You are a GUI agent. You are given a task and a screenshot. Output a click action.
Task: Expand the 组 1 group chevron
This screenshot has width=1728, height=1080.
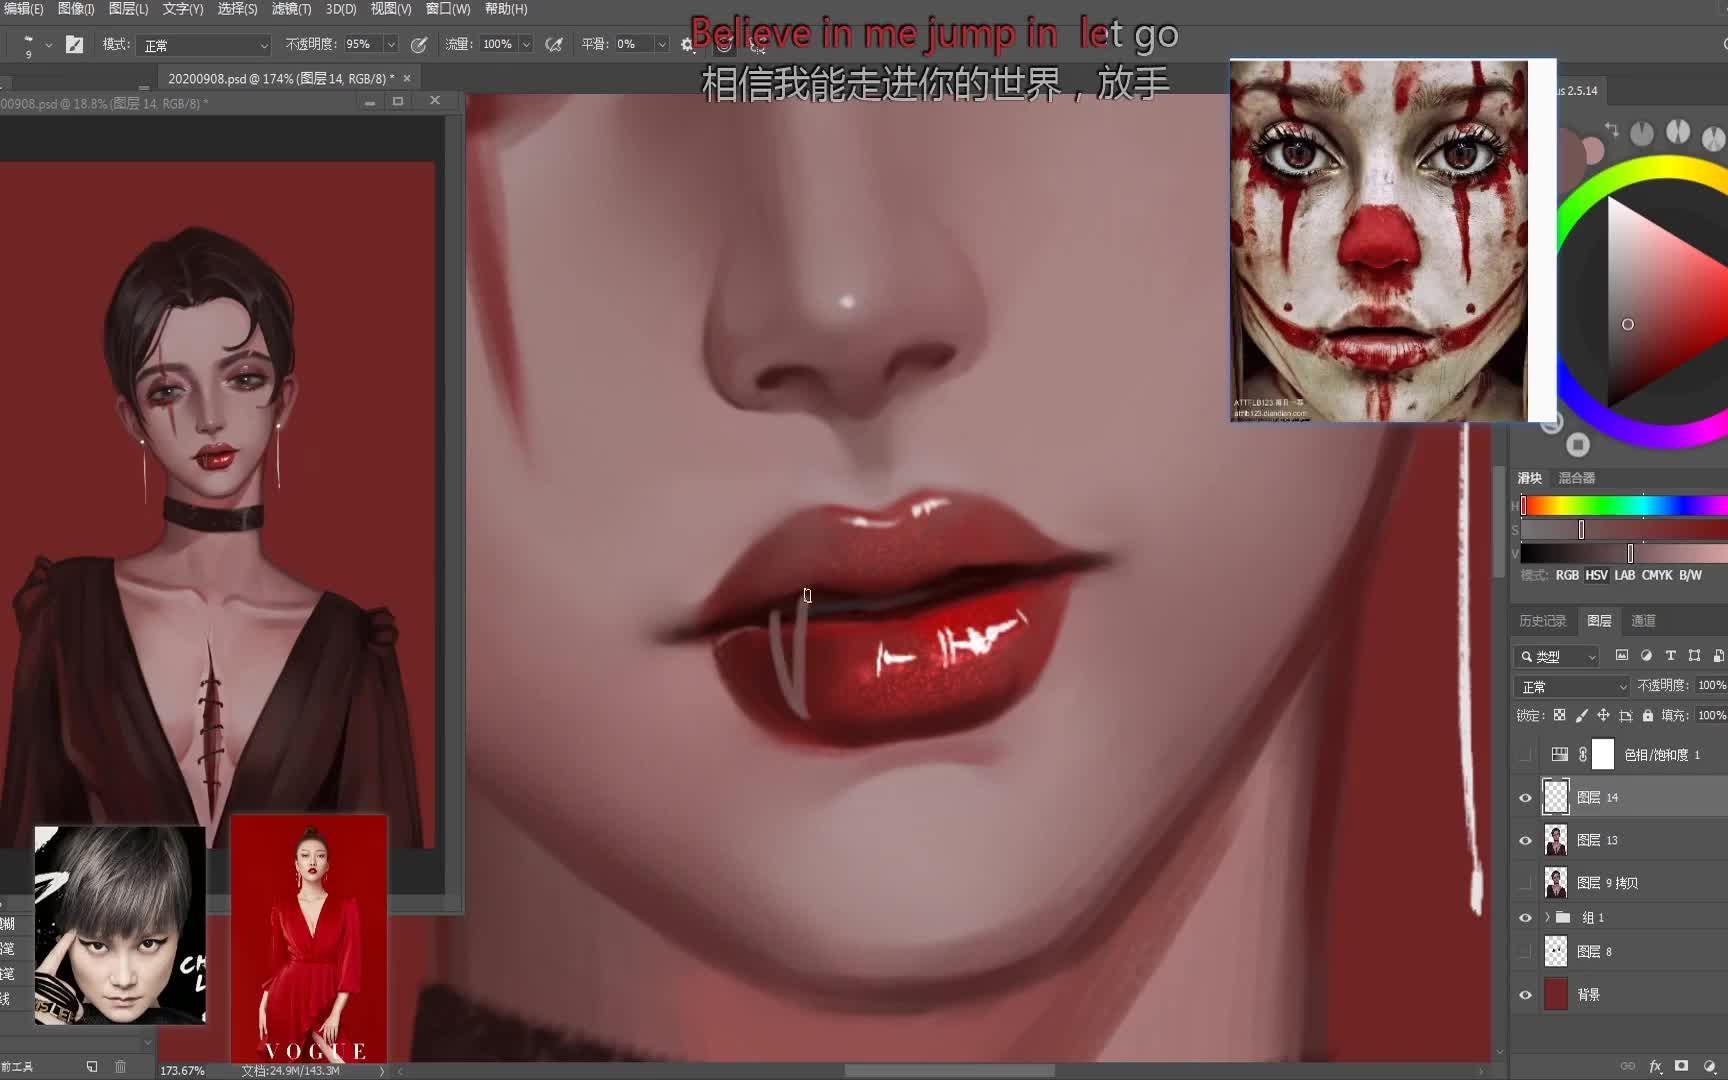pos(1547,917)
